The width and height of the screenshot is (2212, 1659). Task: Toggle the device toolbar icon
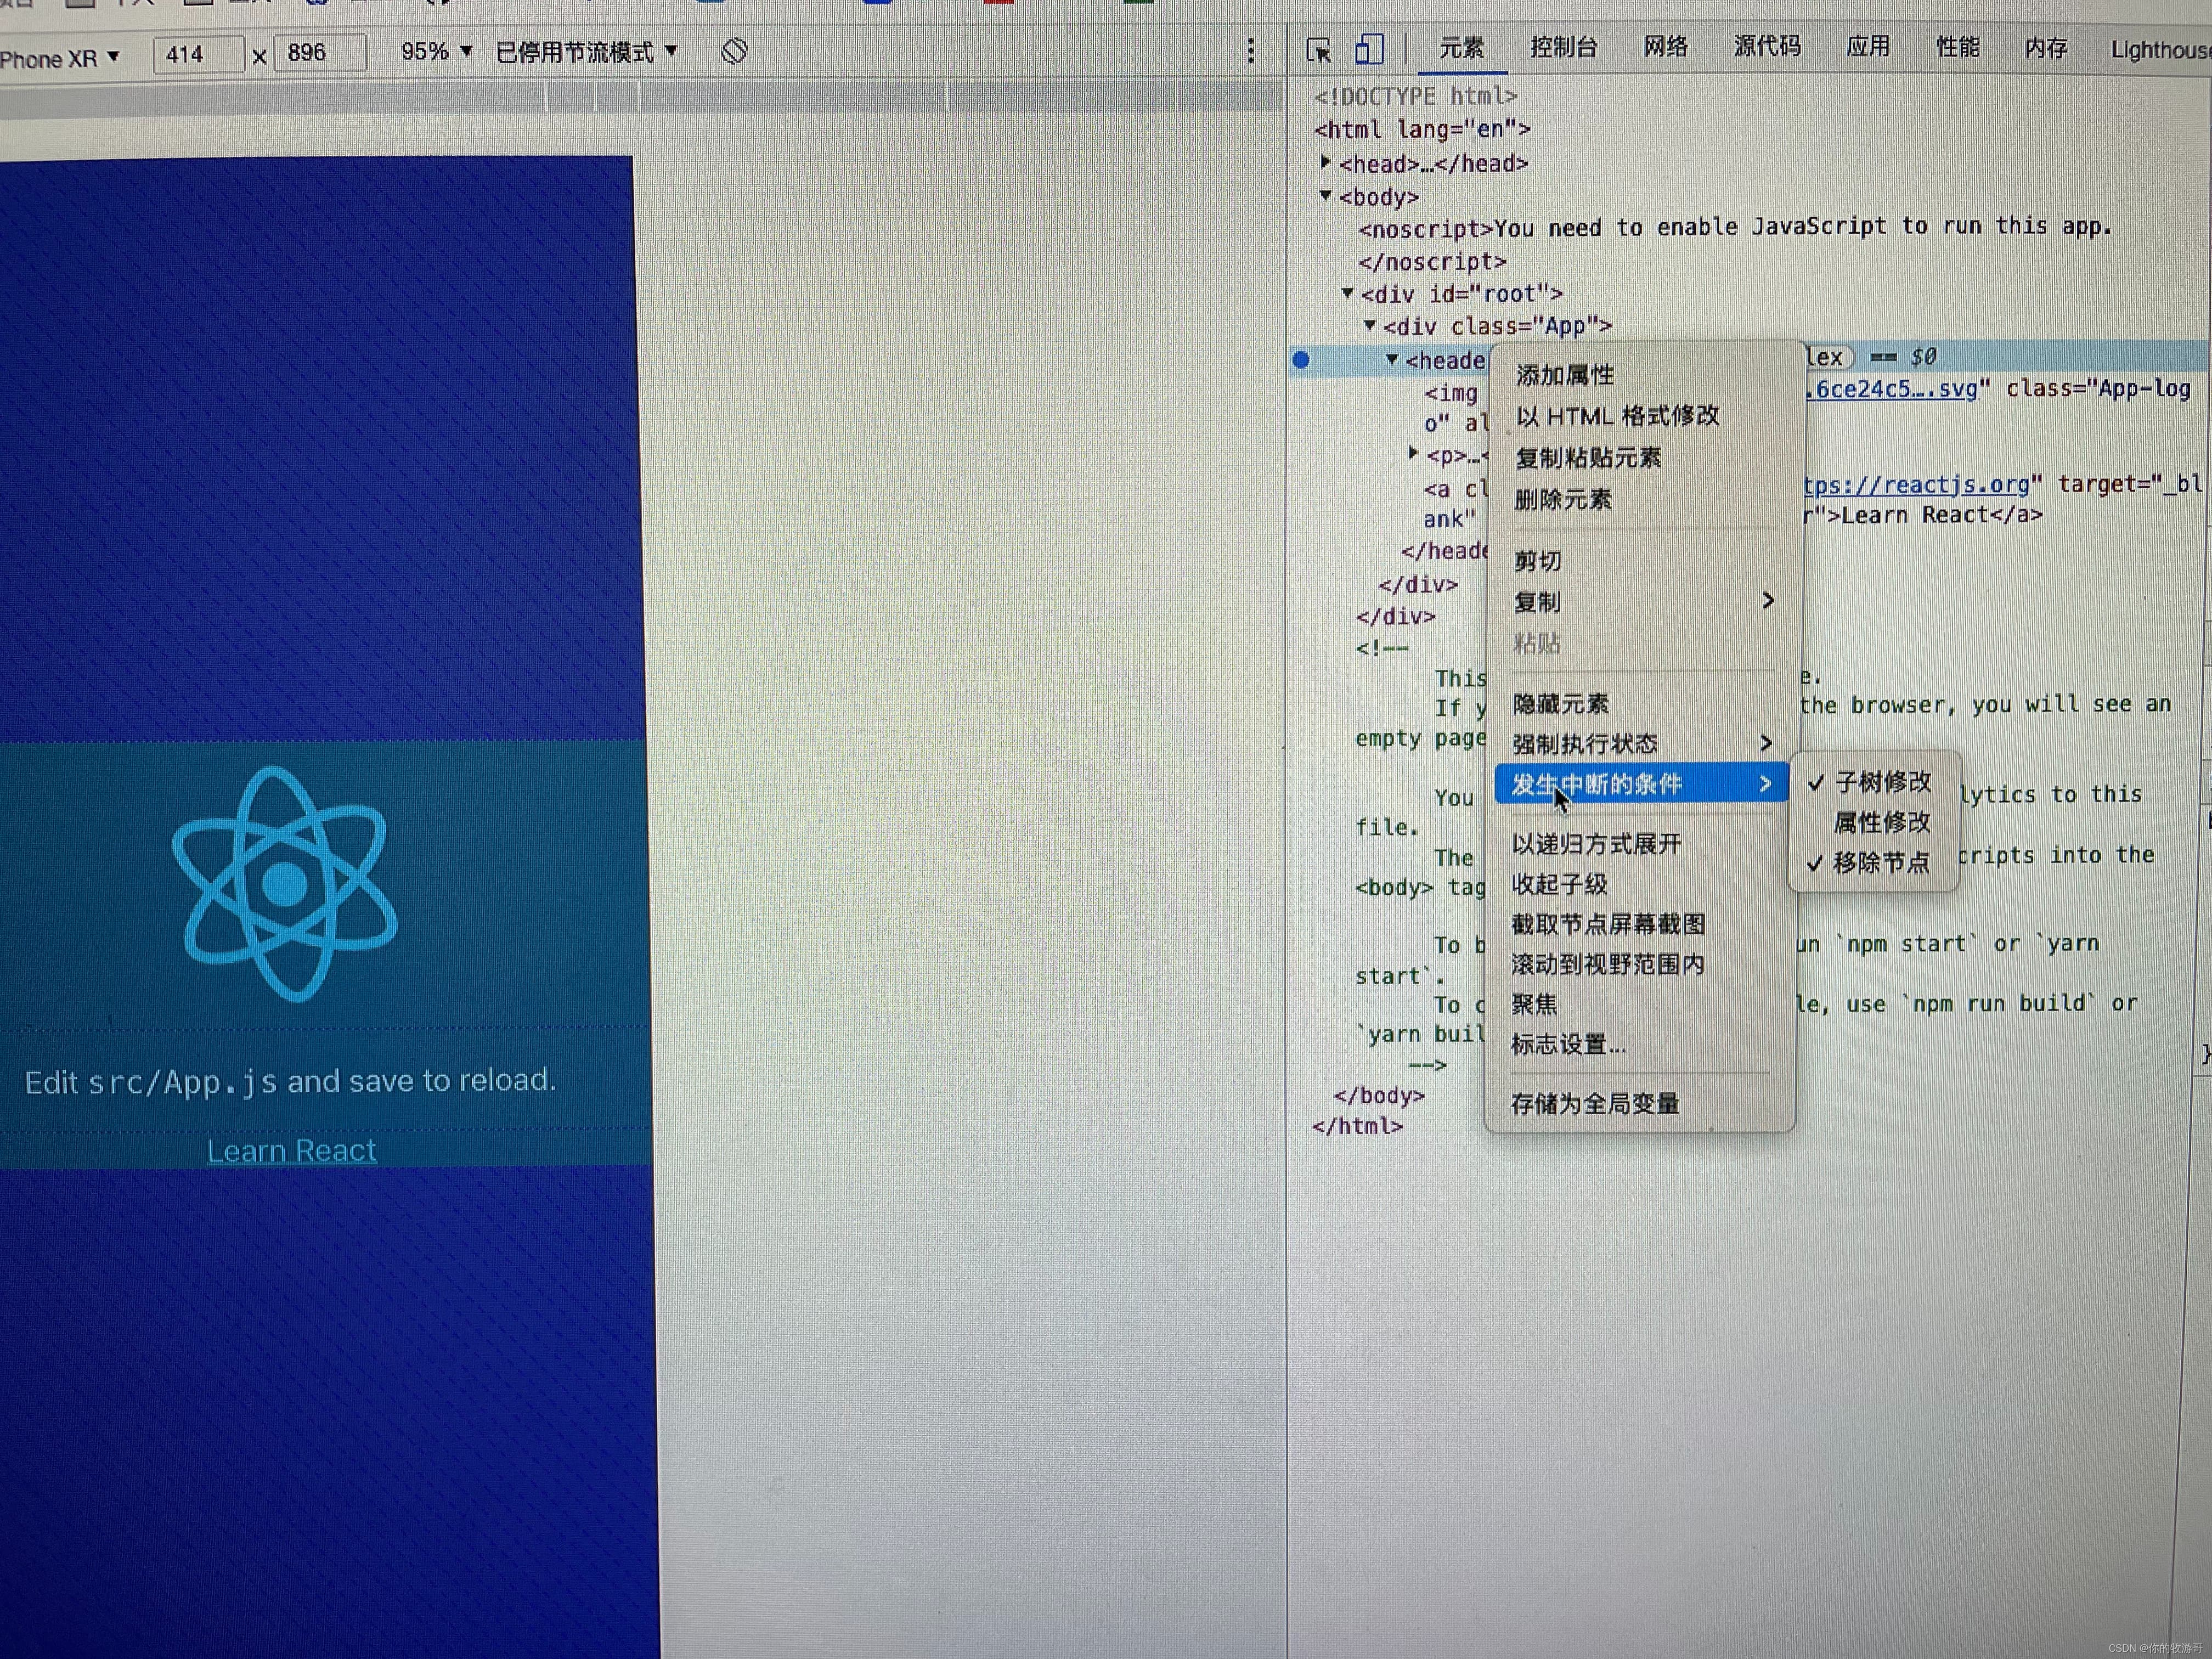(1369, 49)
